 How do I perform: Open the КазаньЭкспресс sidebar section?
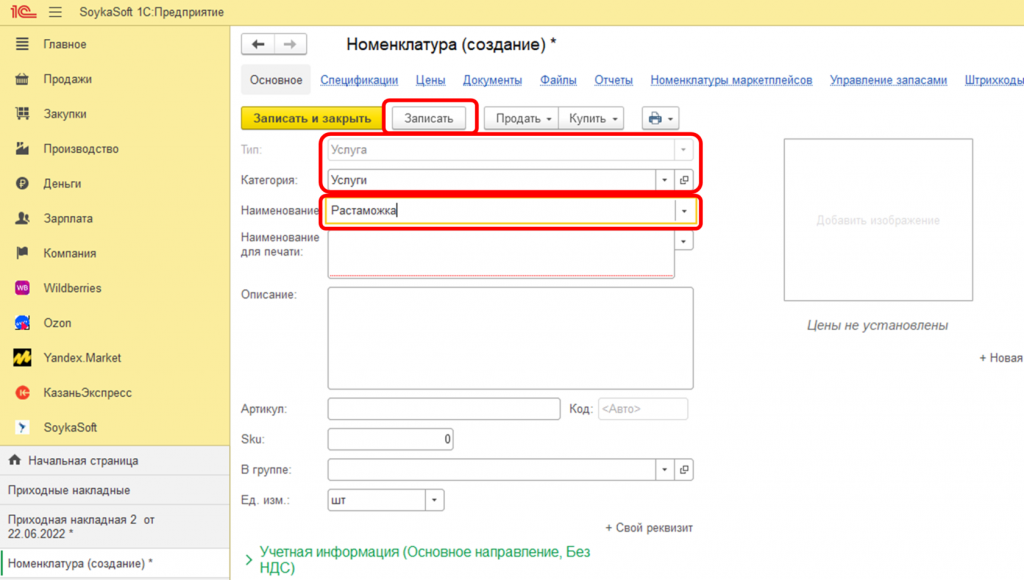pos(87,393)
